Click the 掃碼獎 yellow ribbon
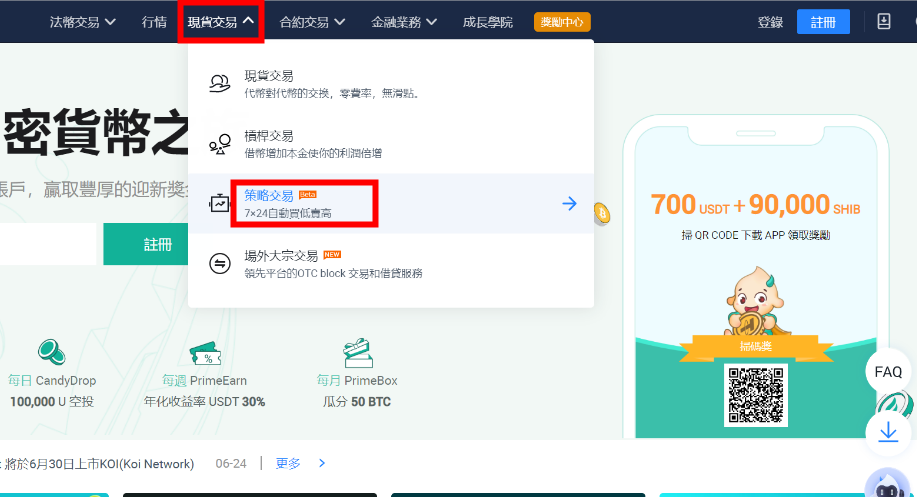Image resolution: width=917 pixels, height=497 pixels. point(756,346)
